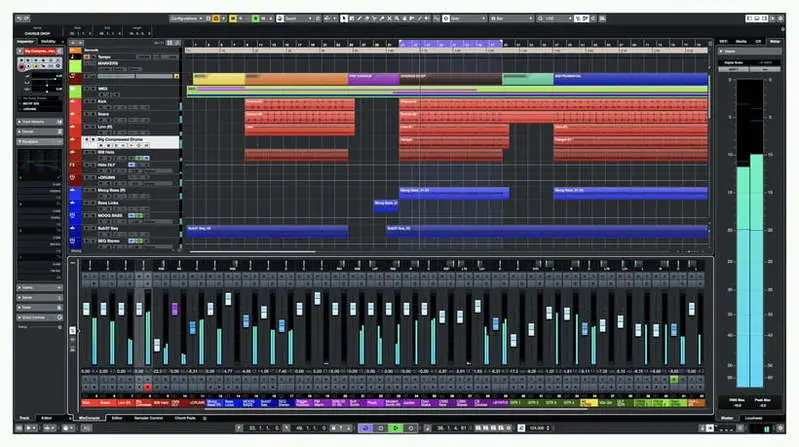Viewport: 799px width, 447px height.
Task: Click the purple mixer channel fader
Action: (174, 309)
